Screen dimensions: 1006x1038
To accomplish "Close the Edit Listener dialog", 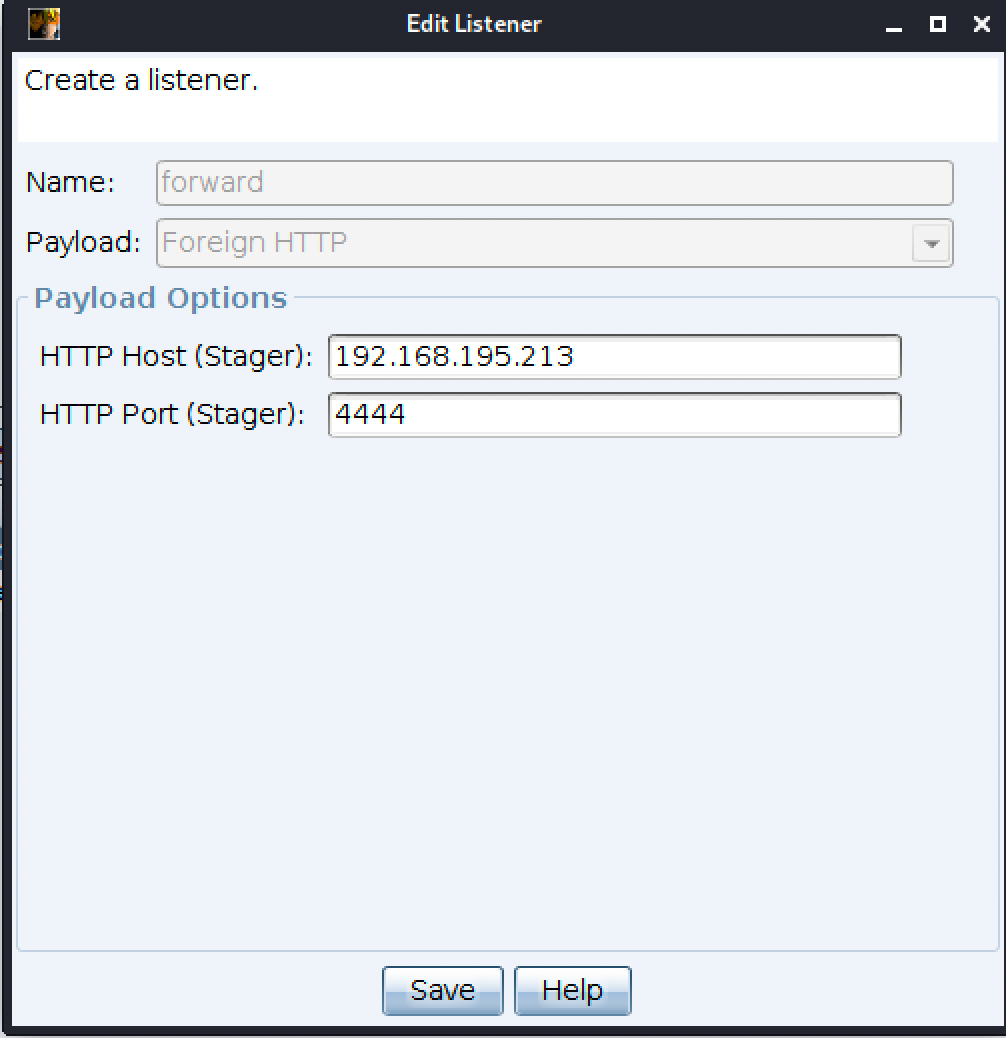I will pyautogui.click(x=982, y=25).
